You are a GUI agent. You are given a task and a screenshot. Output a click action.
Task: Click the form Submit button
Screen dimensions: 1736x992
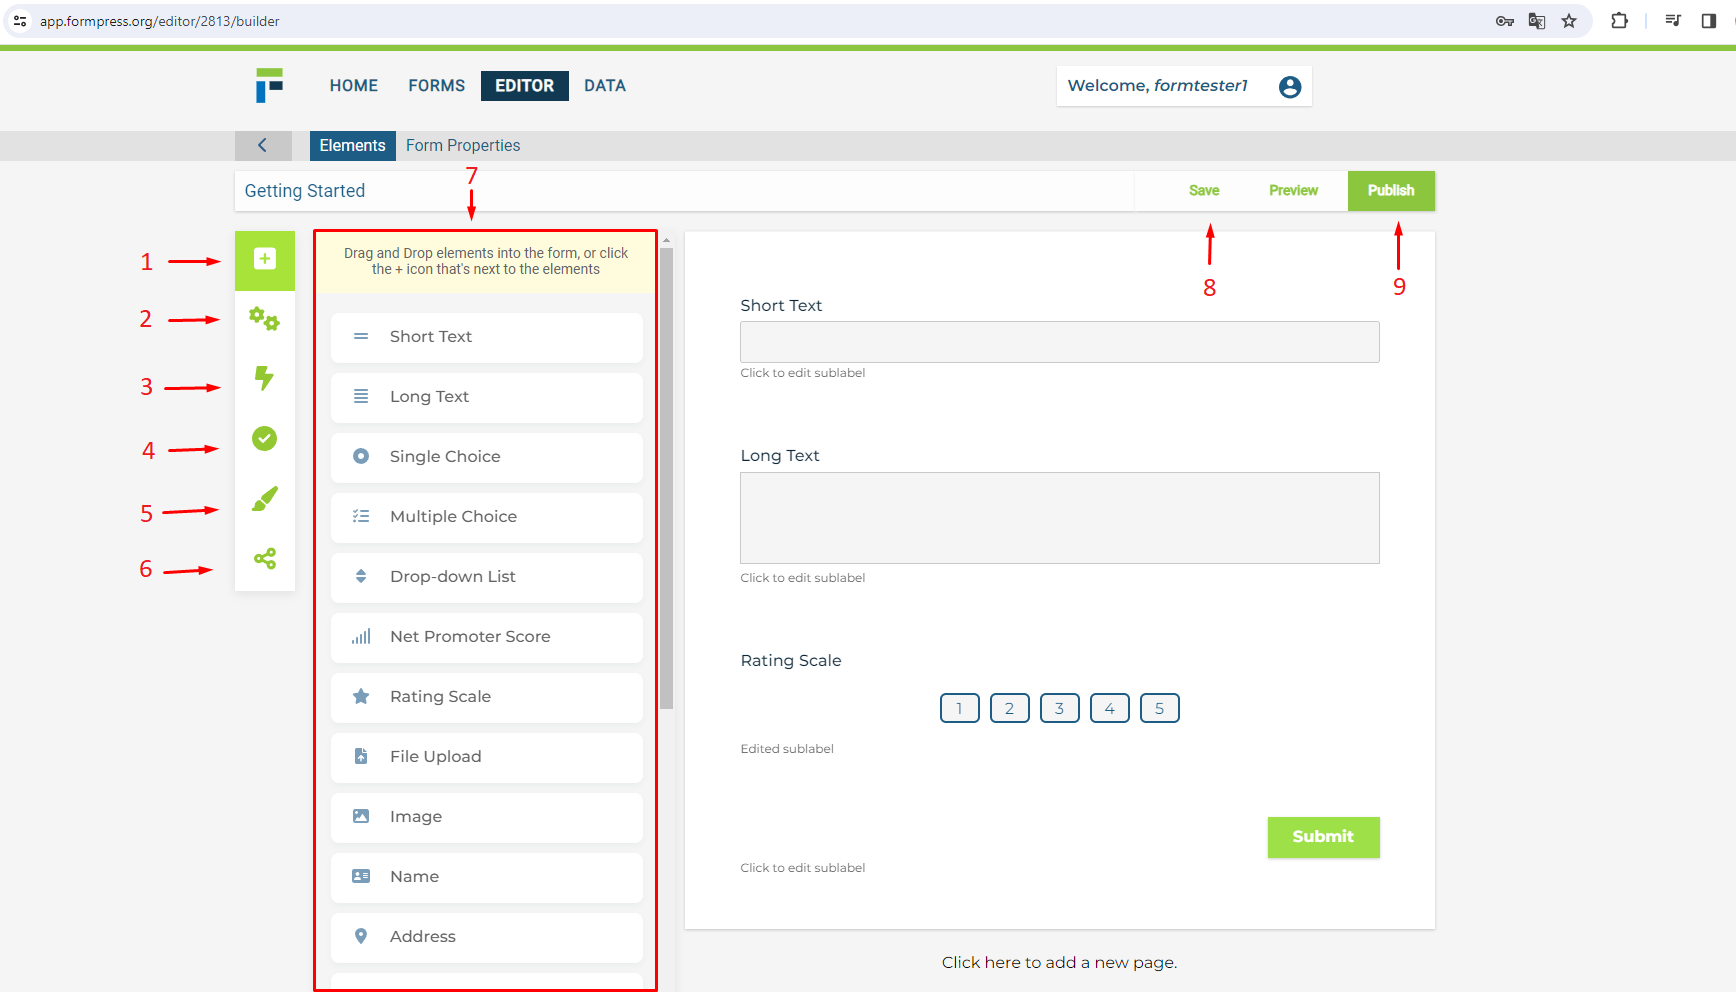point(1323,837)
